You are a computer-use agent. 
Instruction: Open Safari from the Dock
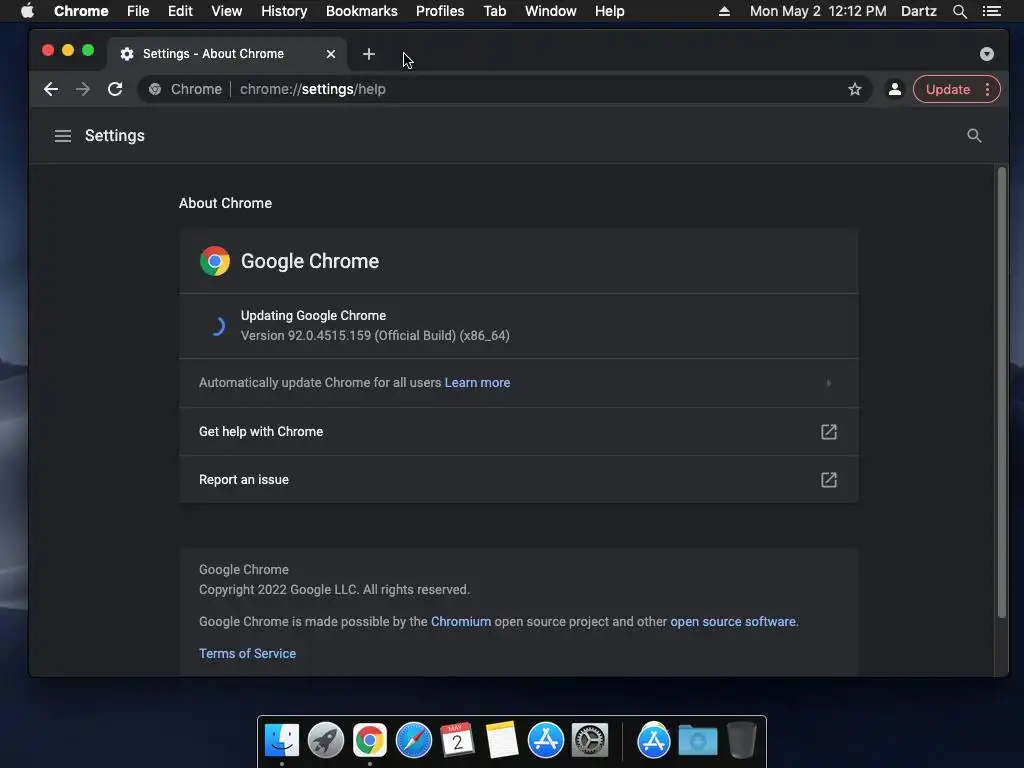tap(414, 741)
